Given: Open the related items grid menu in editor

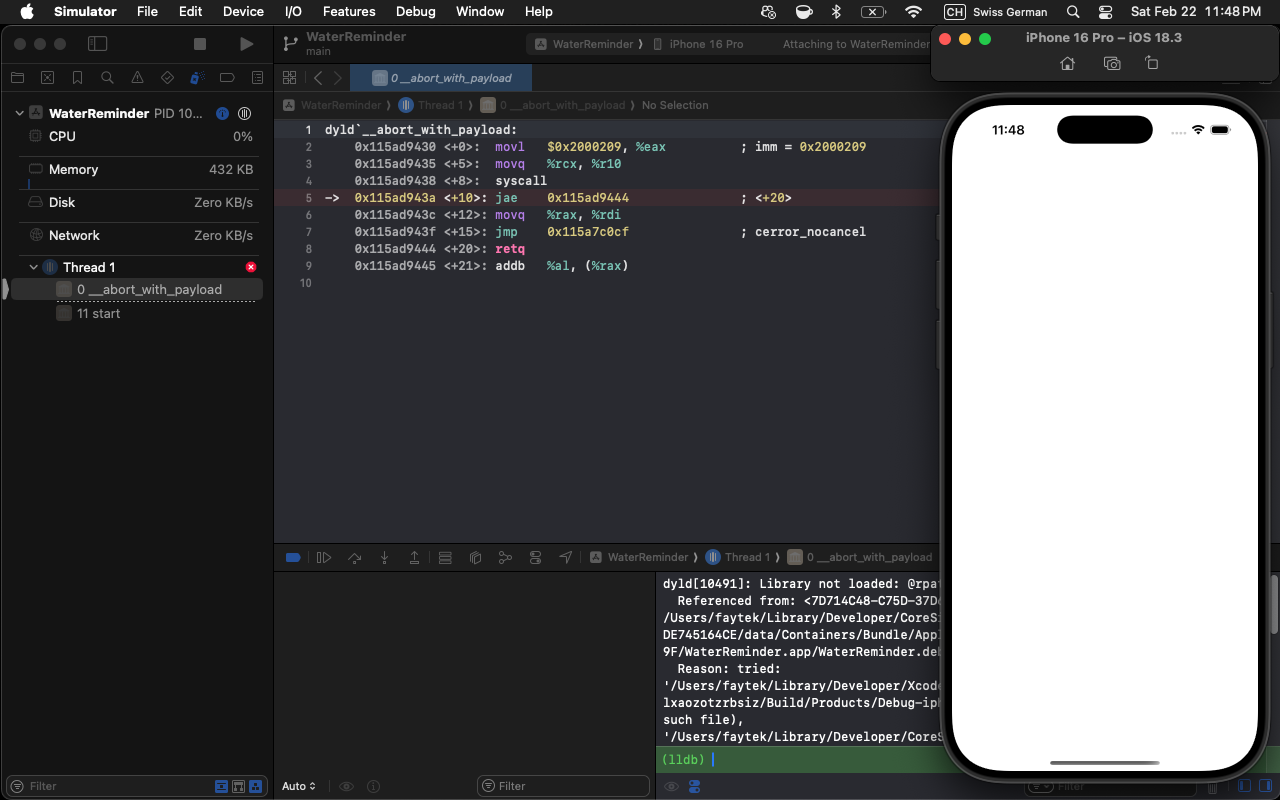Looking at the screenshot, I should (x=289, y=78).
